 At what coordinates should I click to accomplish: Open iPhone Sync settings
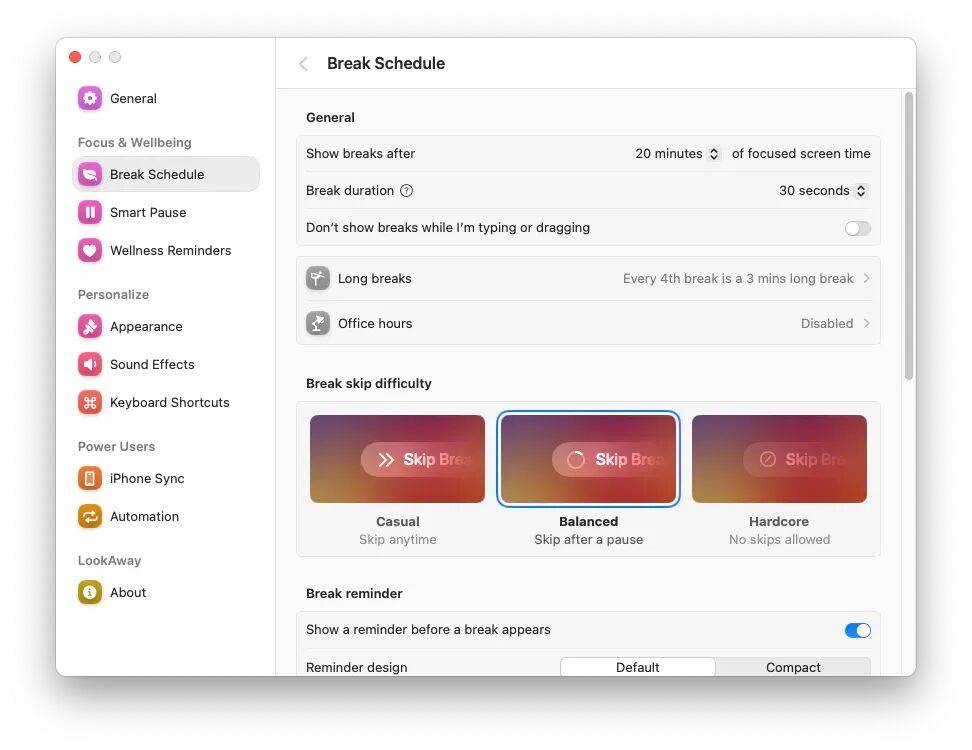88,478
